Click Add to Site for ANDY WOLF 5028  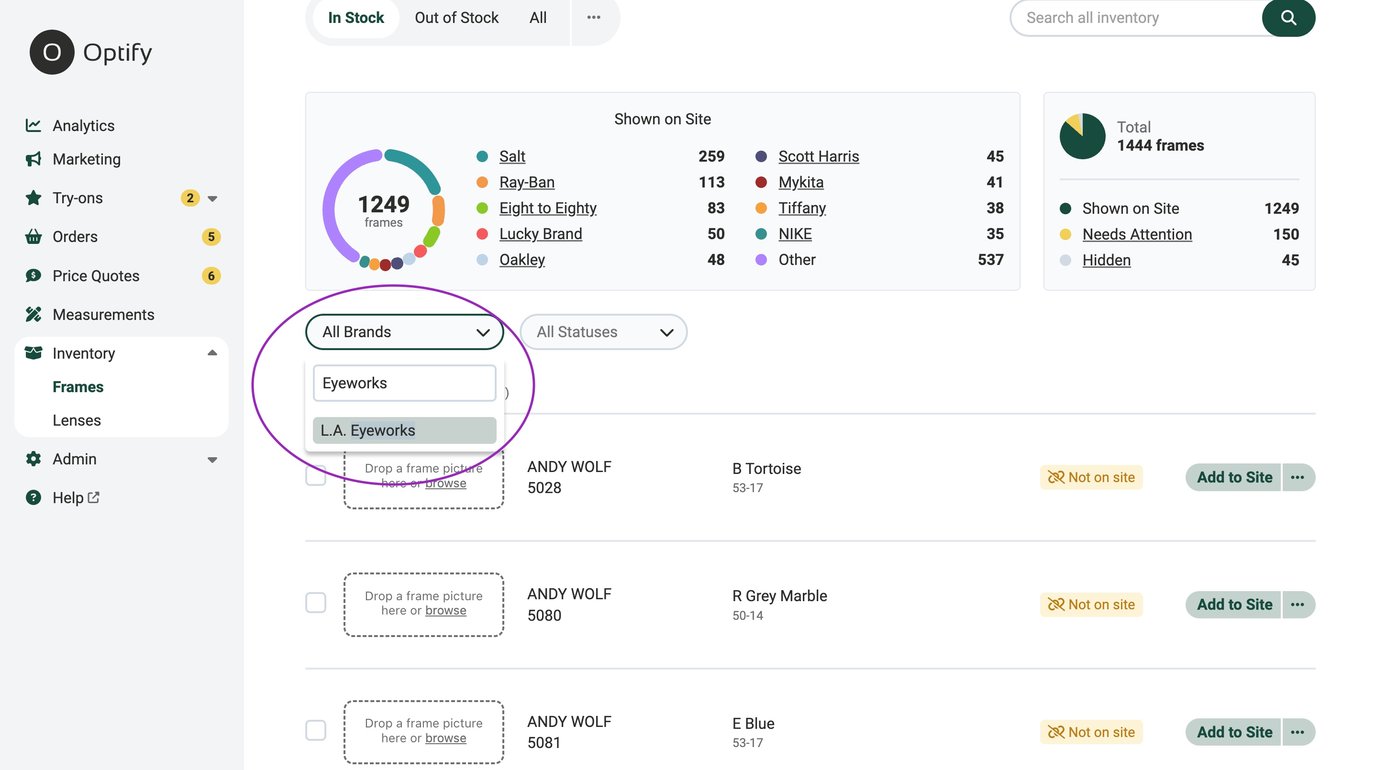(x=1234, y=477)
